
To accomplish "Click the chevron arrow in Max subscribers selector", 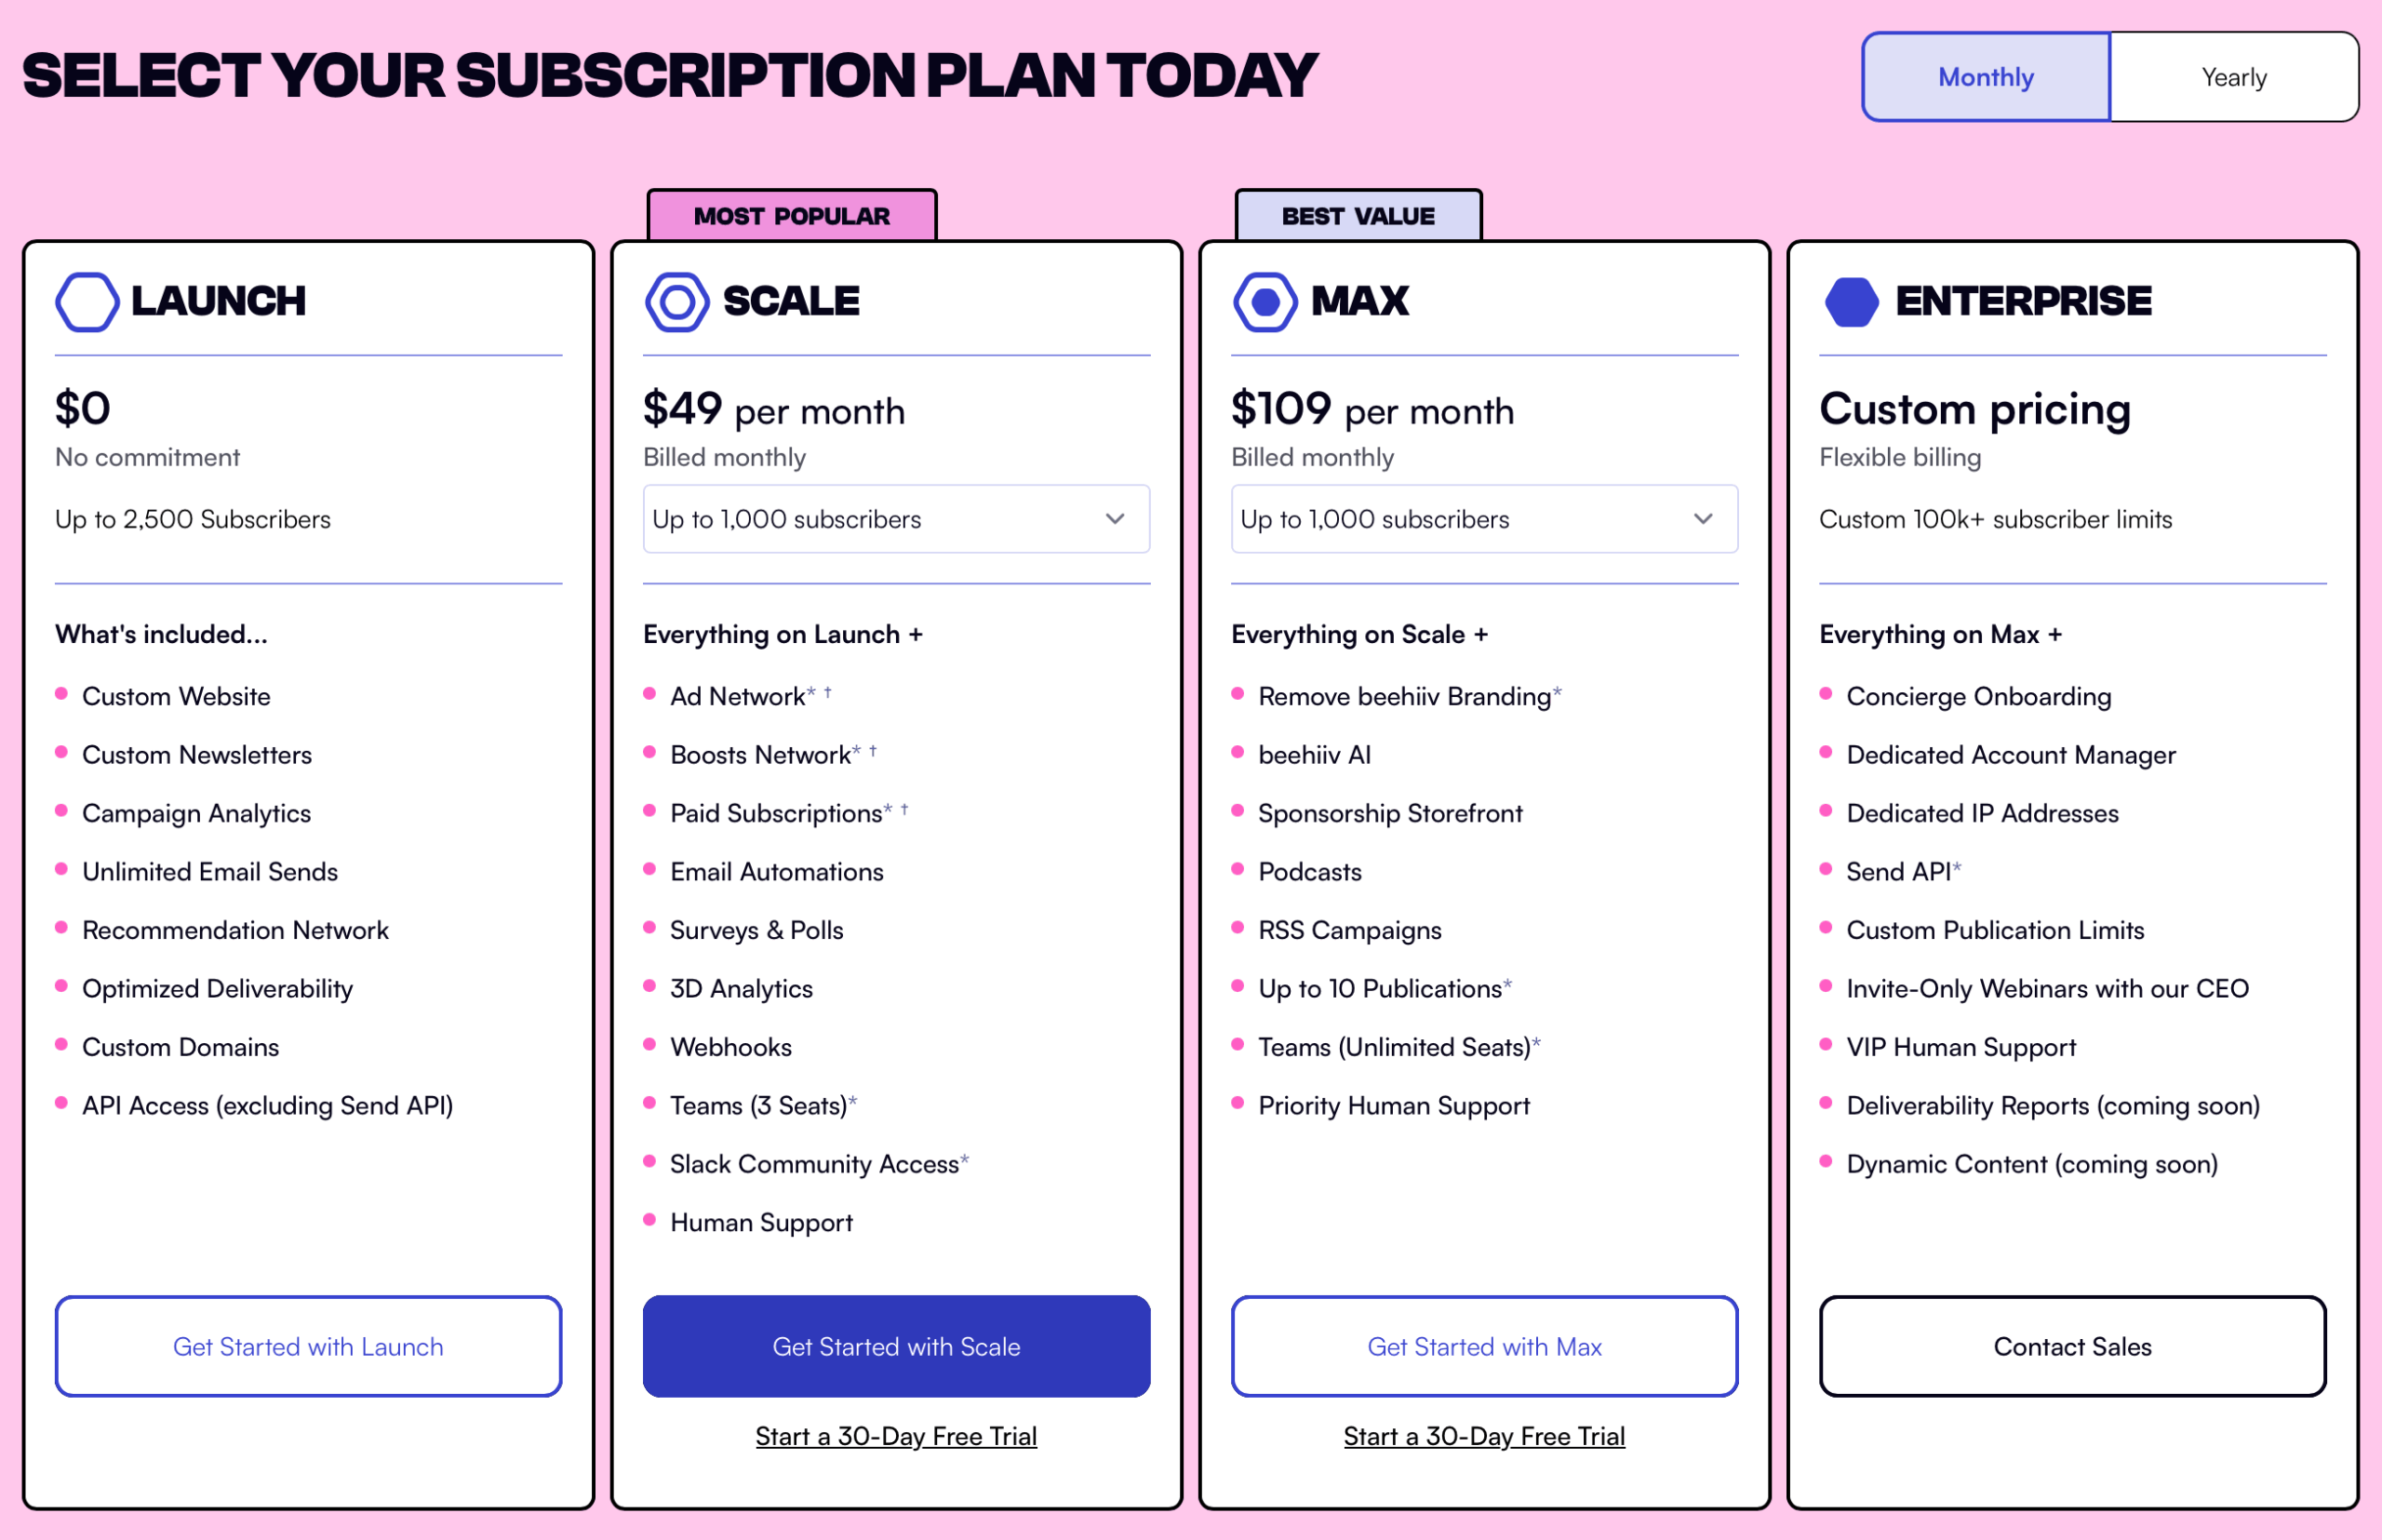I will (1703, 519).
